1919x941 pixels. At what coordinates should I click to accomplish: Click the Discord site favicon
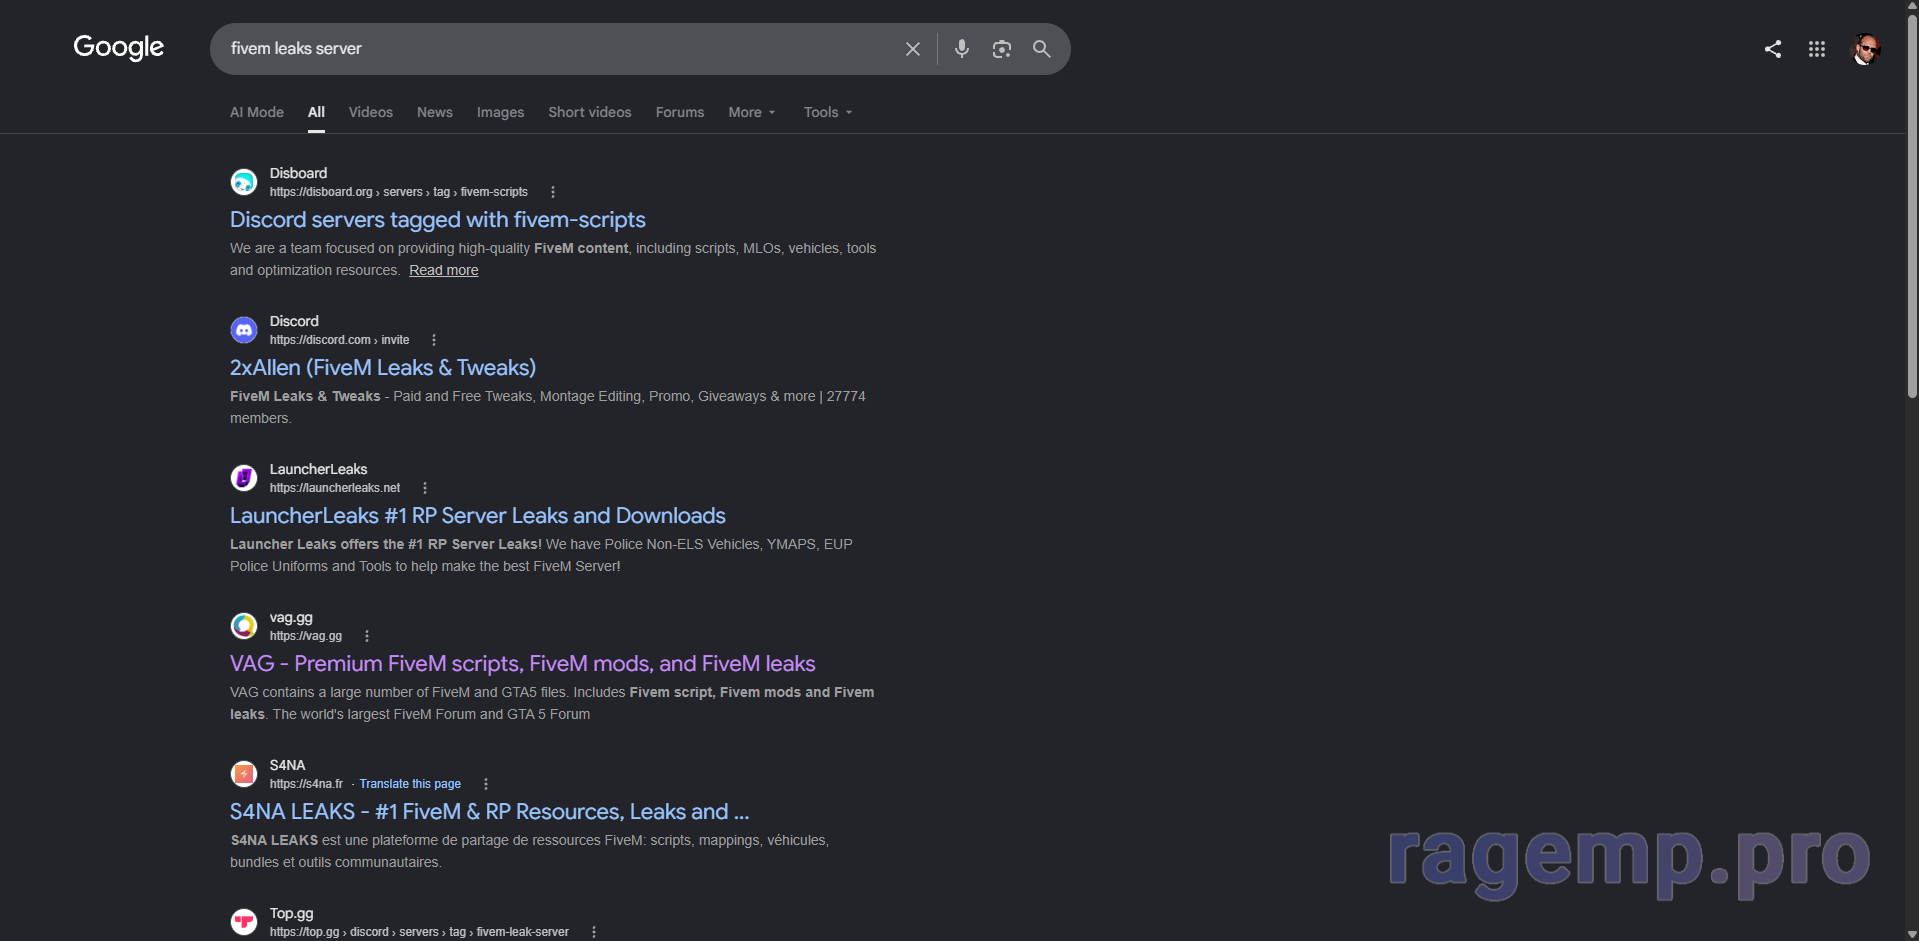(x=244, y=330)
